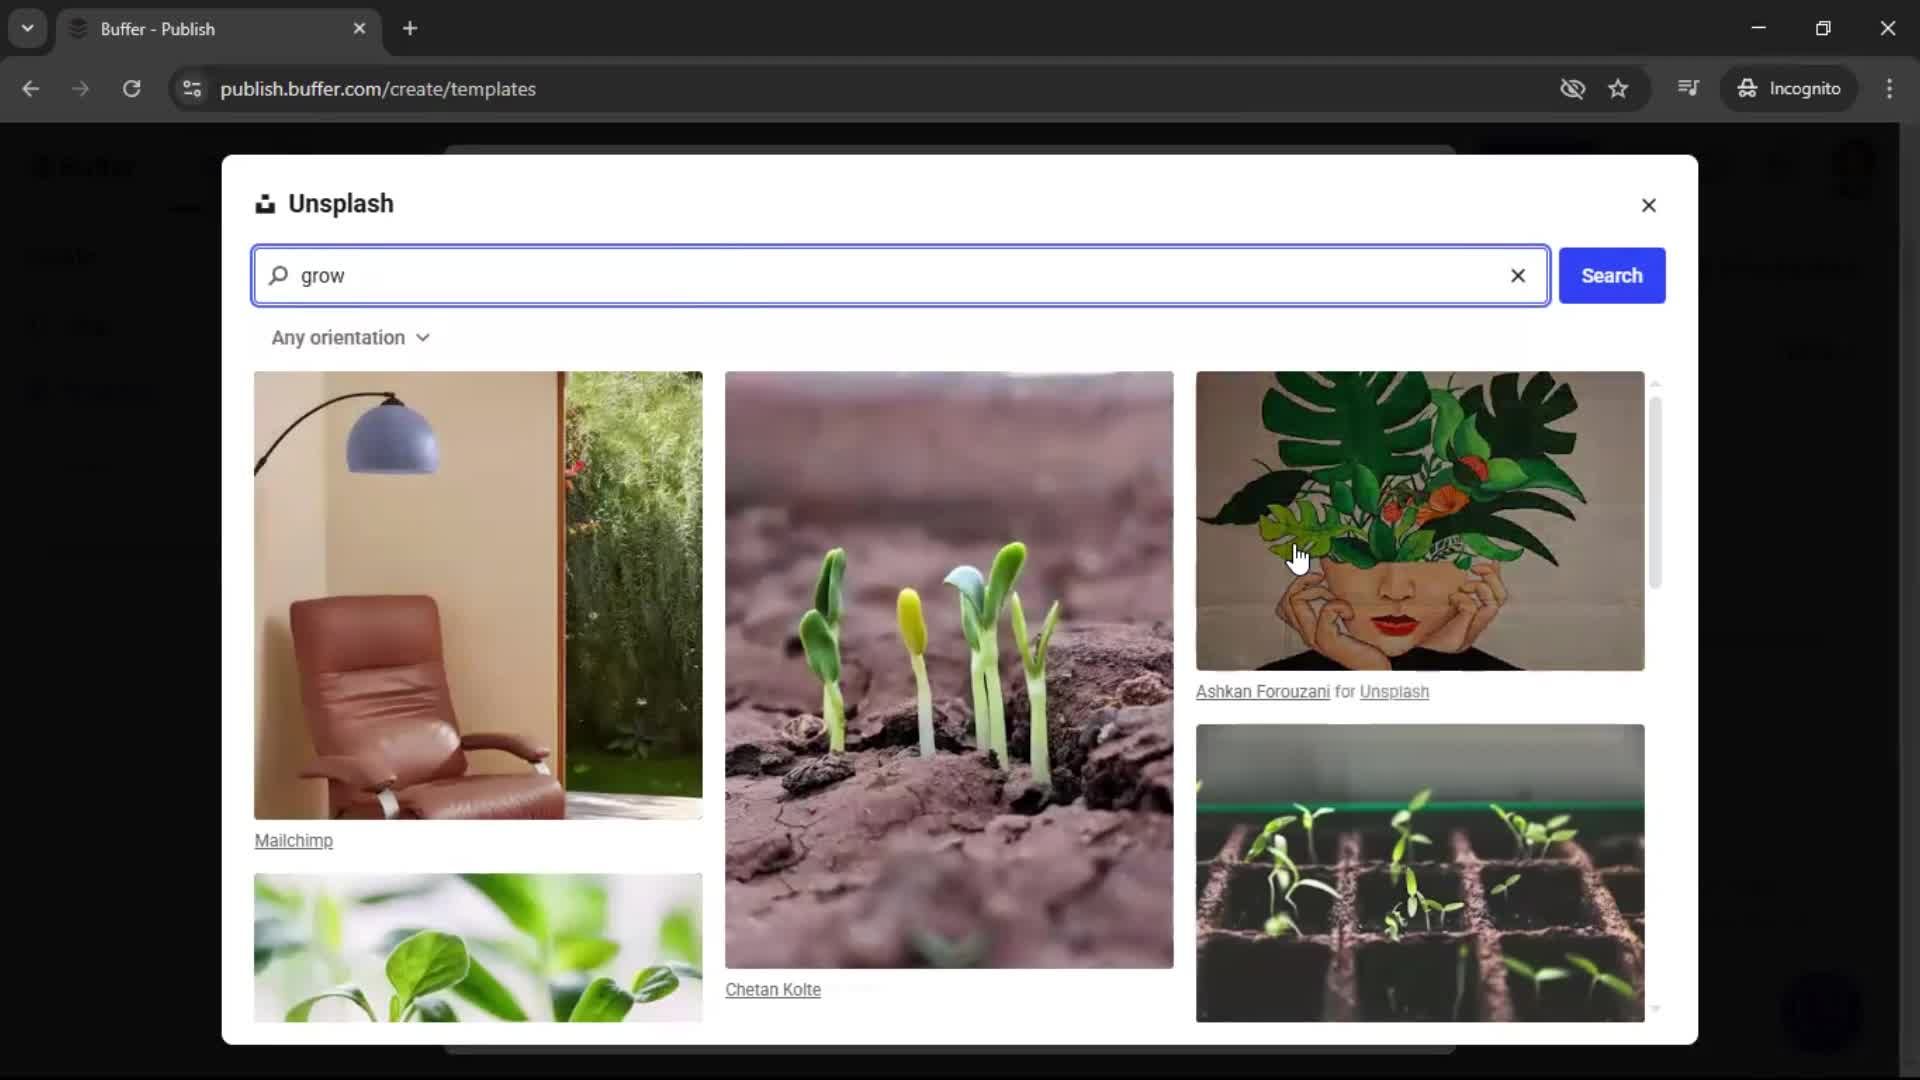
Task: Open the Chetan Kolte photographer link
Action: pos(772,989)
